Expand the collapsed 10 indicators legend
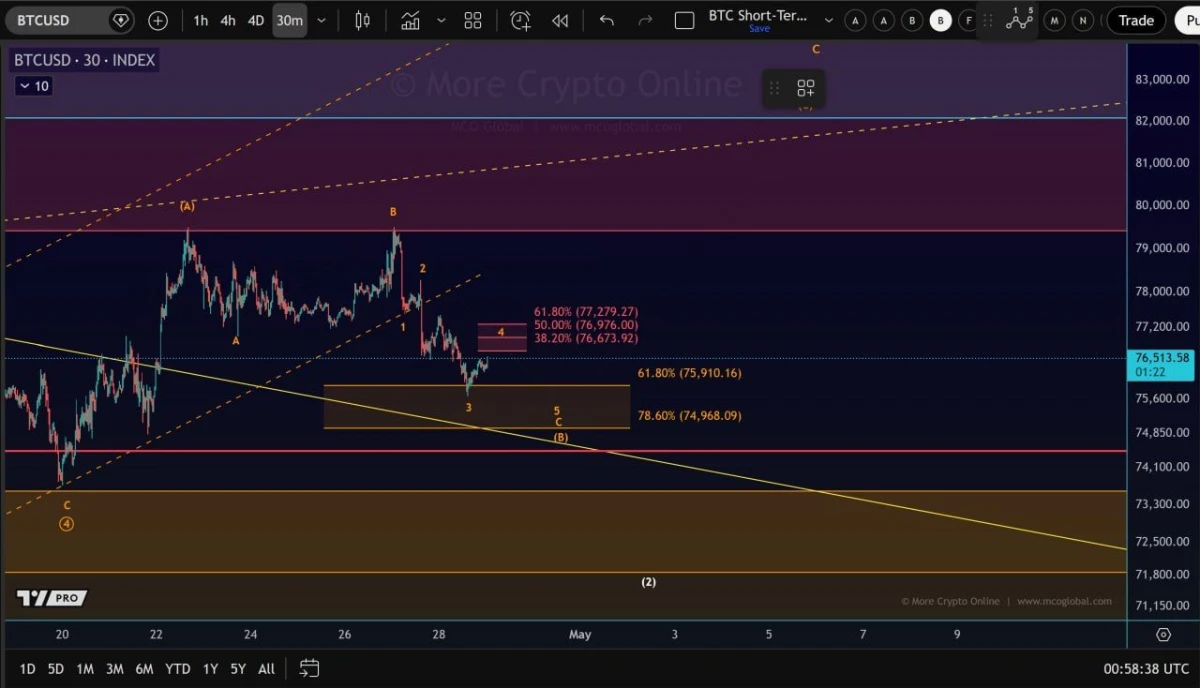The image size is (1200, 688). click(33, 86)
